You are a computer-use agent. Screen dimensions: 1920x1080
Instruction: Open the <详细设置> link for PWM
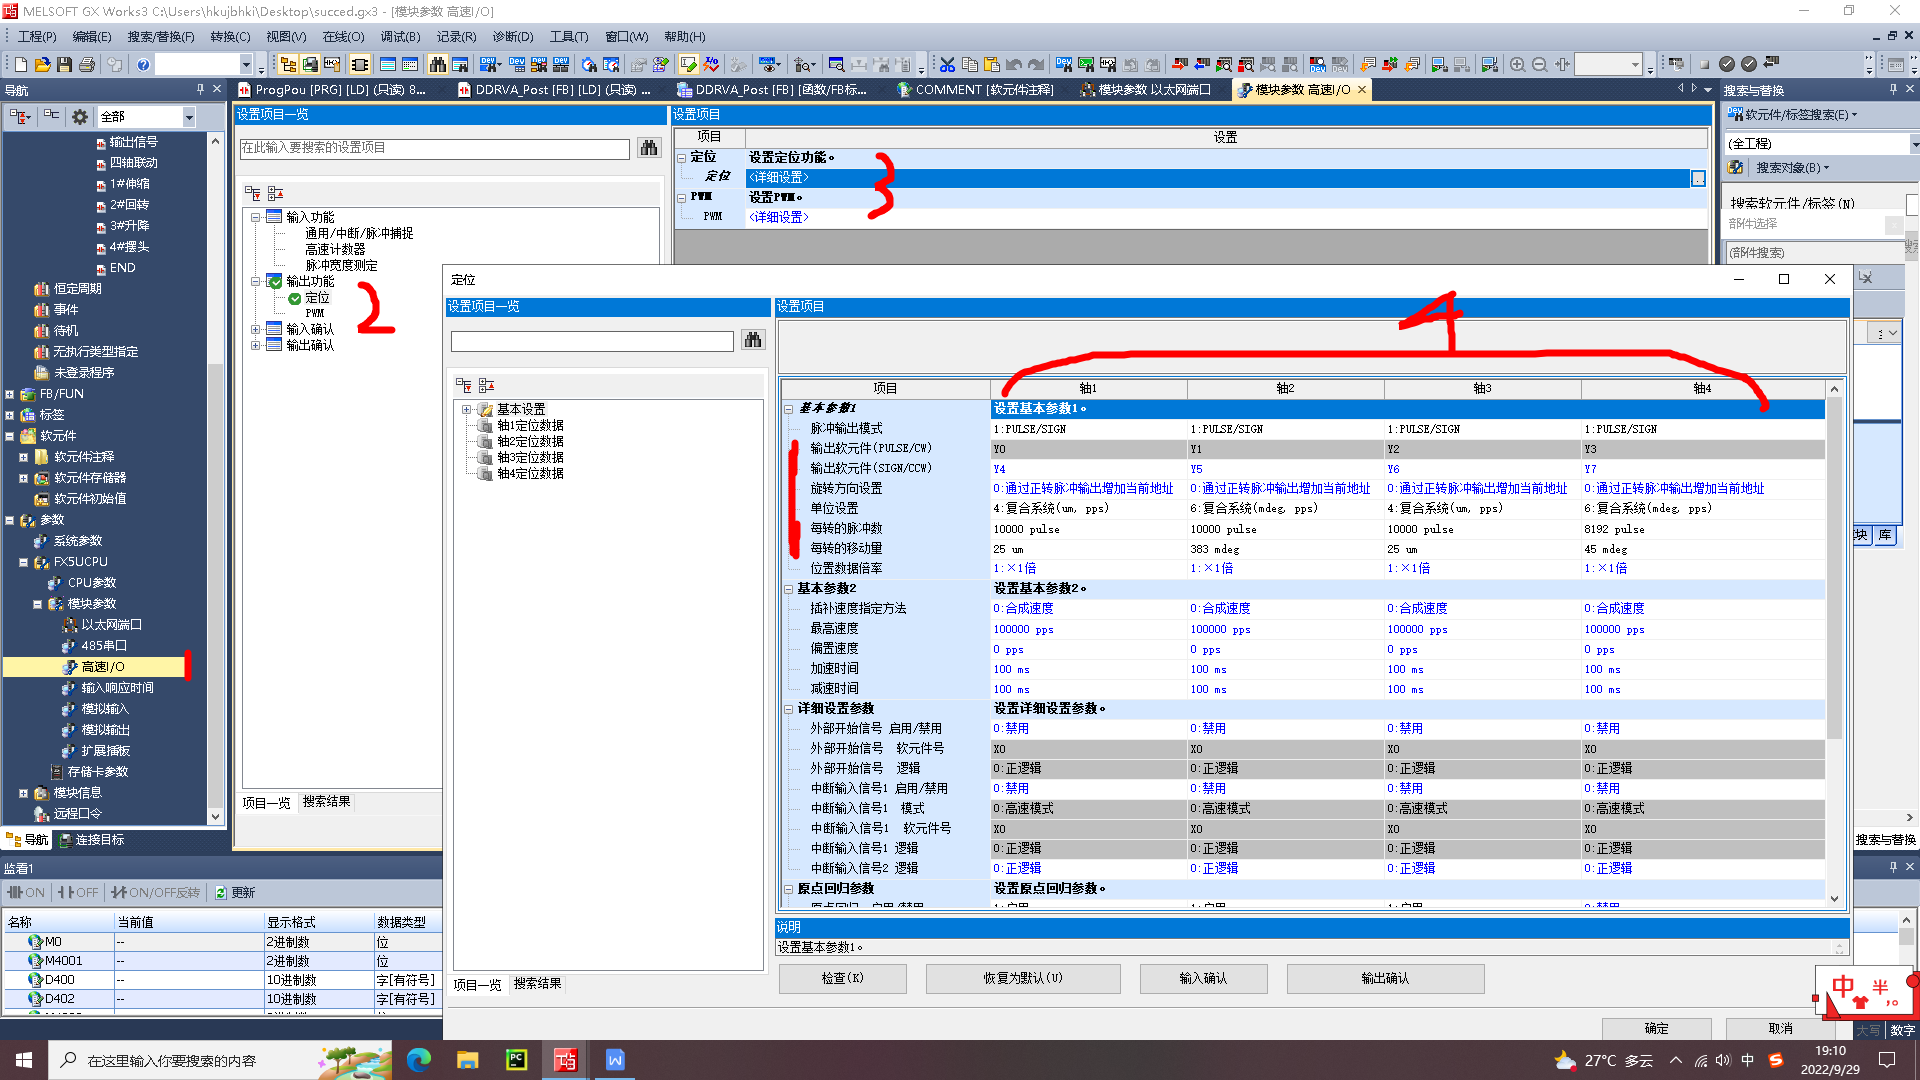pyautogui.click(x=779, y=217)
